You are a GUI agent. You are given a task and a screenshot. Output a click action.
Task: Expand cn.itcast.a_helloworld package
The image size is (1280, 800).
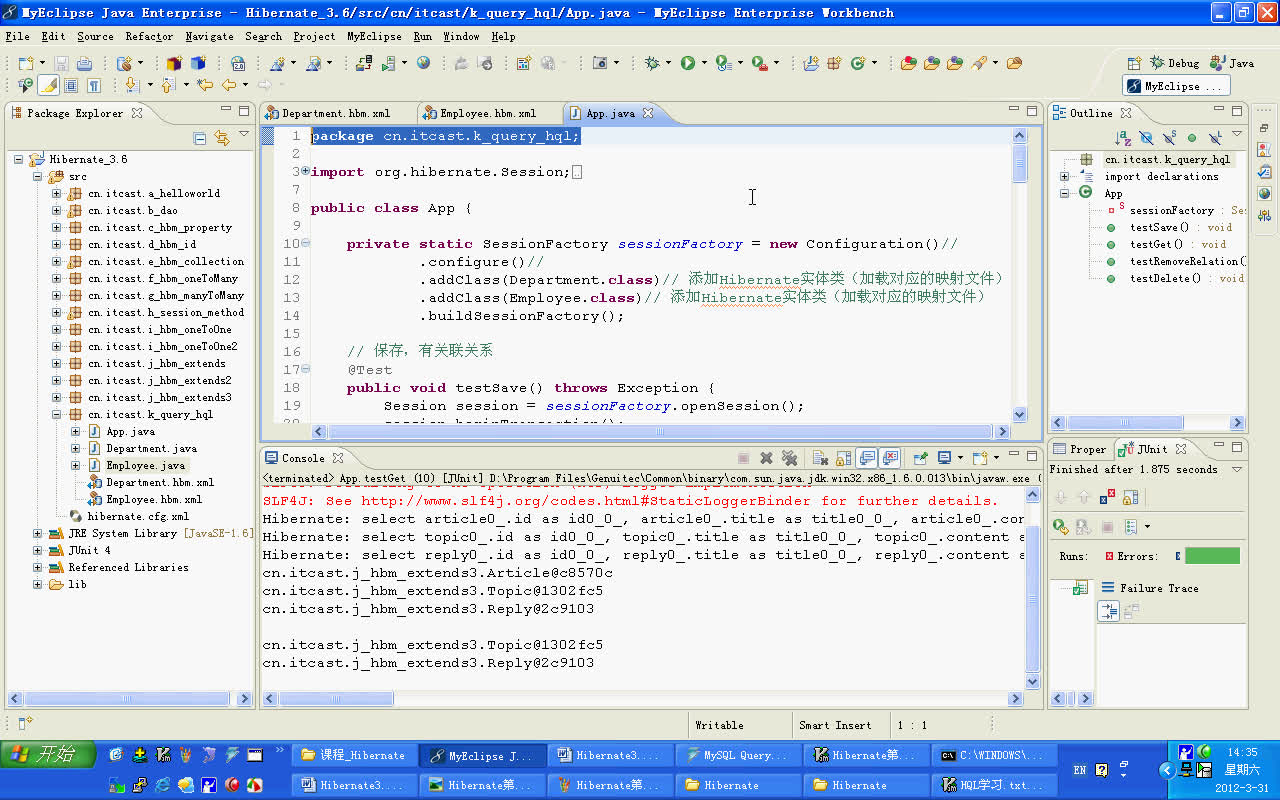tap(57, 193)
